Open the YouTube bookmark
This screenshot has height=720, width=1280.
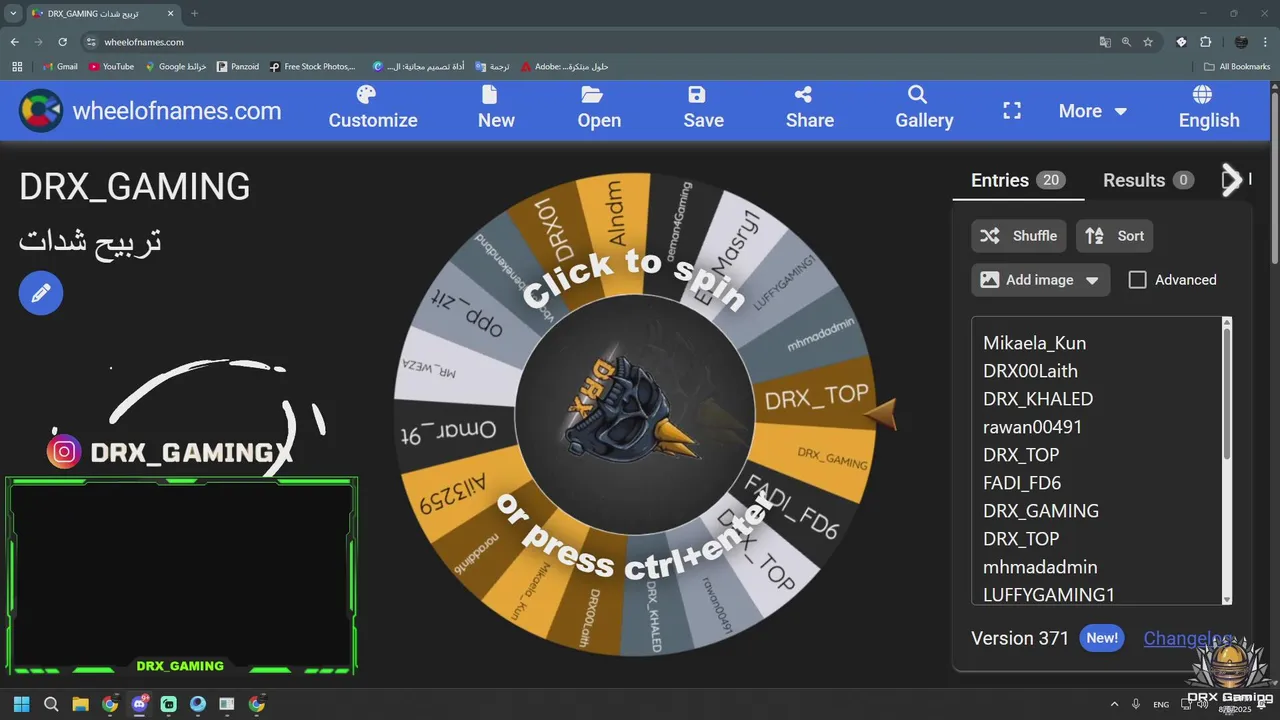[111, 67]
